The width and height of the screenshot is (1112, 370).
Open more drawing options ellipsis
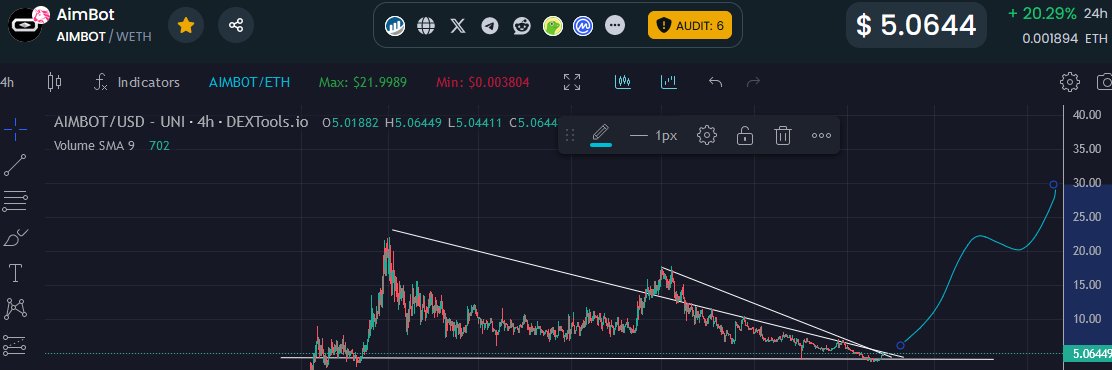click(821, 135)
